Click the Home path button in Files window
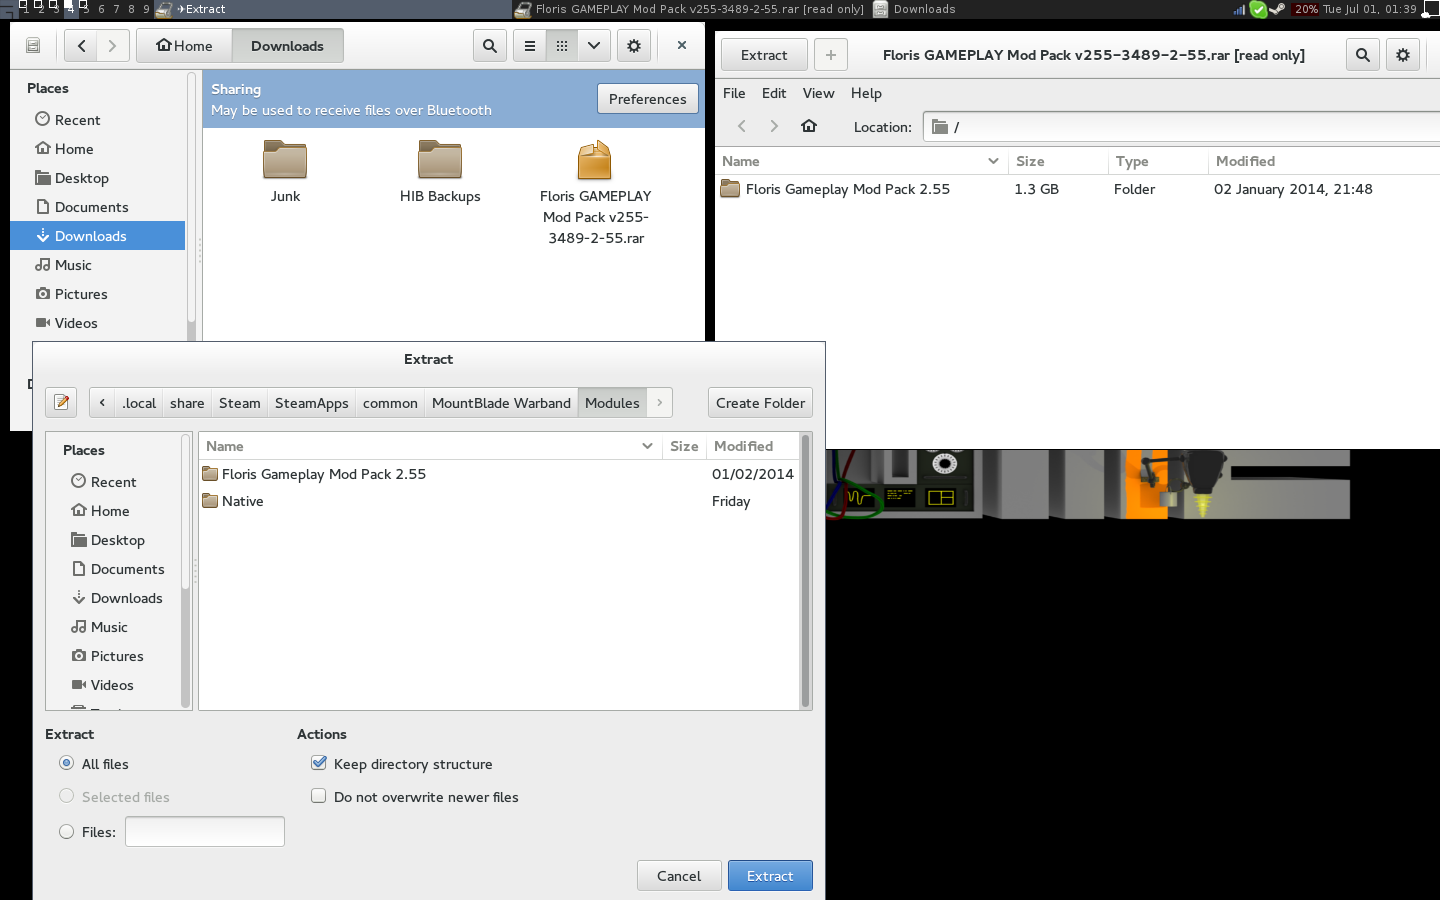1440x900 pixels. pos(184,46)
